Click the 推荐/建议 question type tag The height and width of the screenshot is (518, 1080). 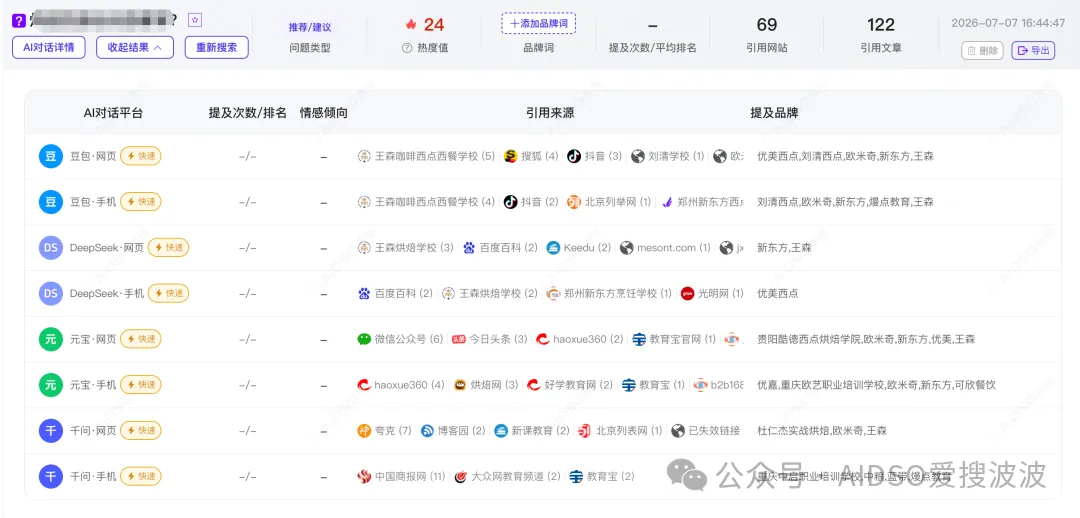coord(310,28)
